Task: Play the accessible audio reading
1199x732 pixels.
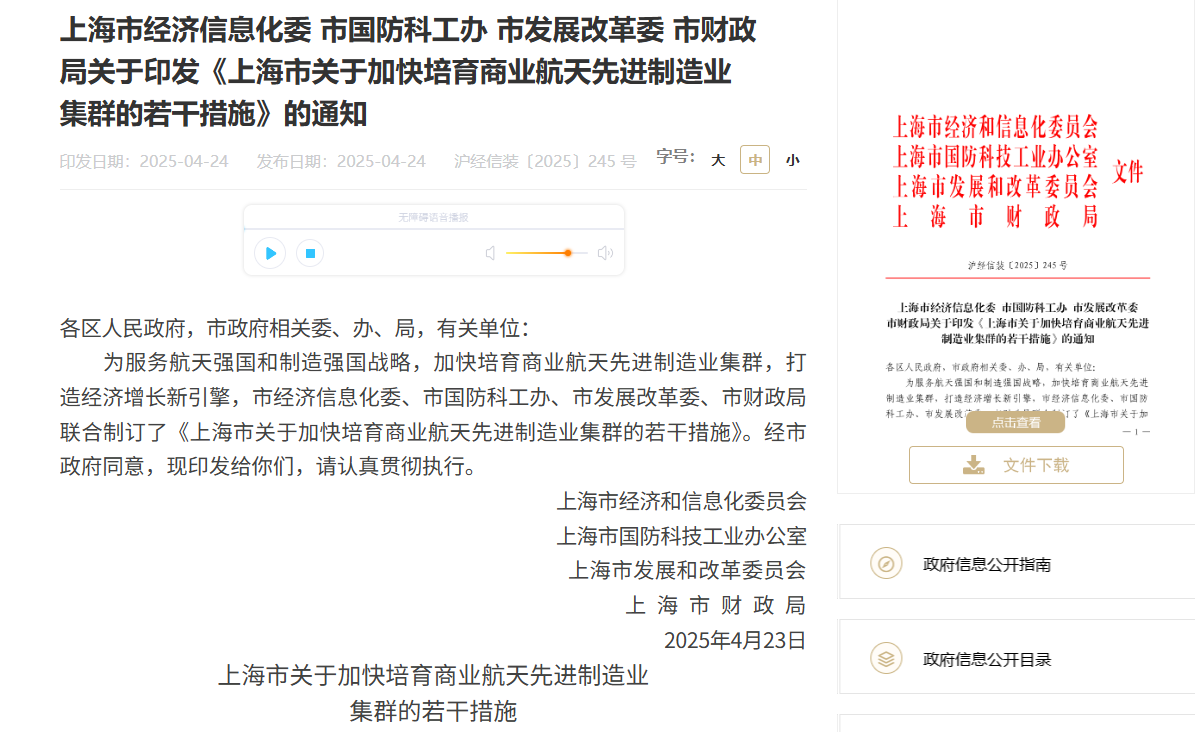Action: point(270,253)
